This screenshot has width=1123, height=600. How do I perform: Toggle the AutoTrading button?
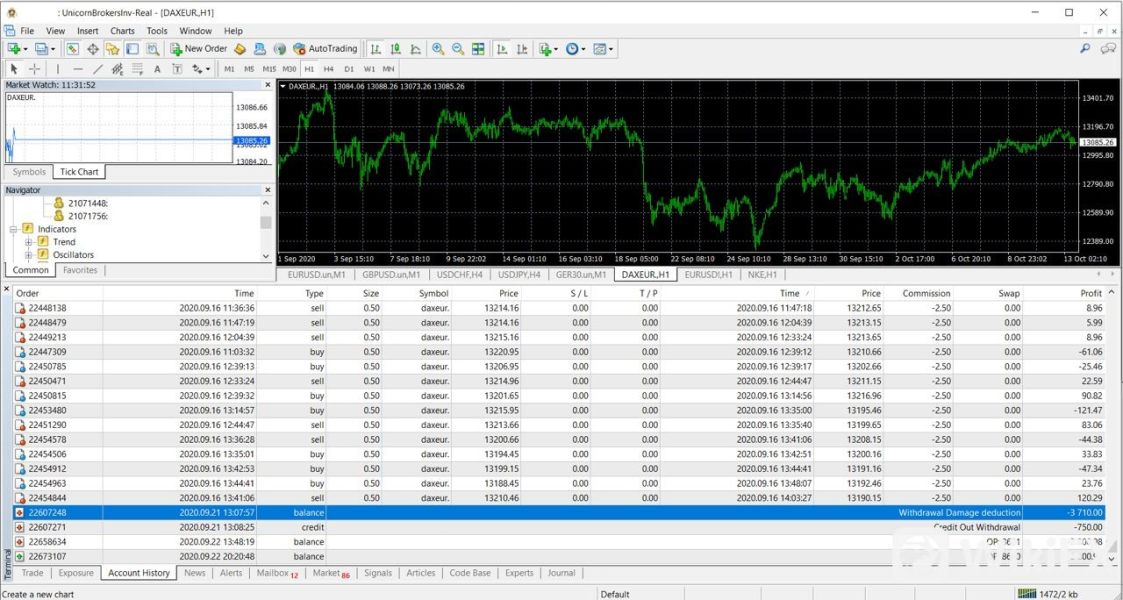click(x=325, y=49)
